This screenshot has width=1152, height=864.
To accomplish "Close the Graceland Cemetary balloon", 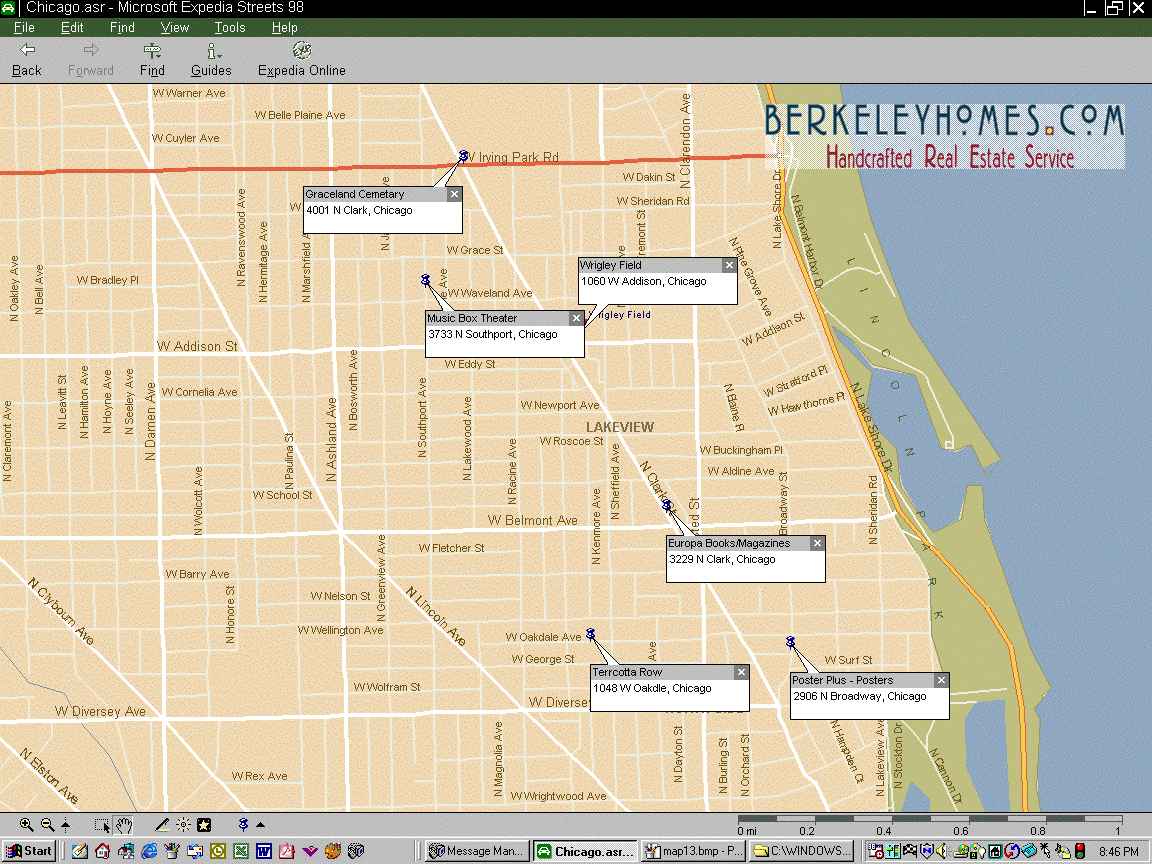I will click(454, 194).
